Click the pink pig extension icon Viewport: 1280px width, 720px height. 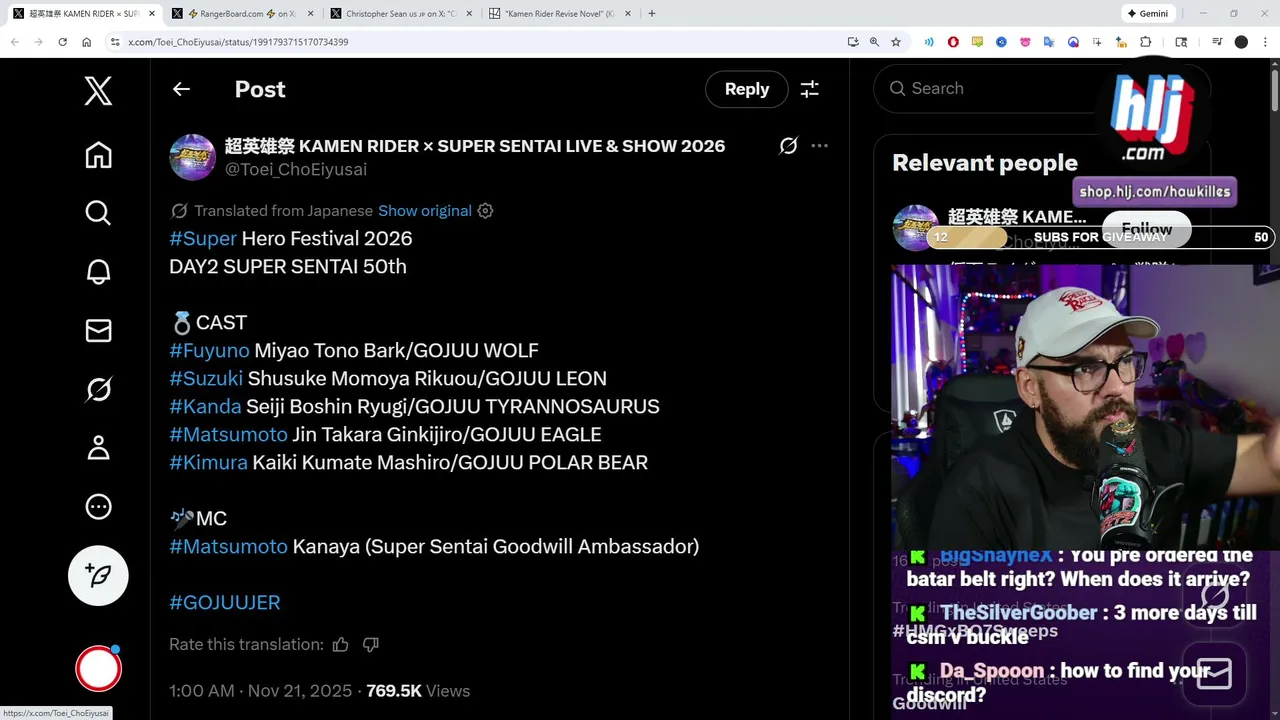click(1025, 42)
